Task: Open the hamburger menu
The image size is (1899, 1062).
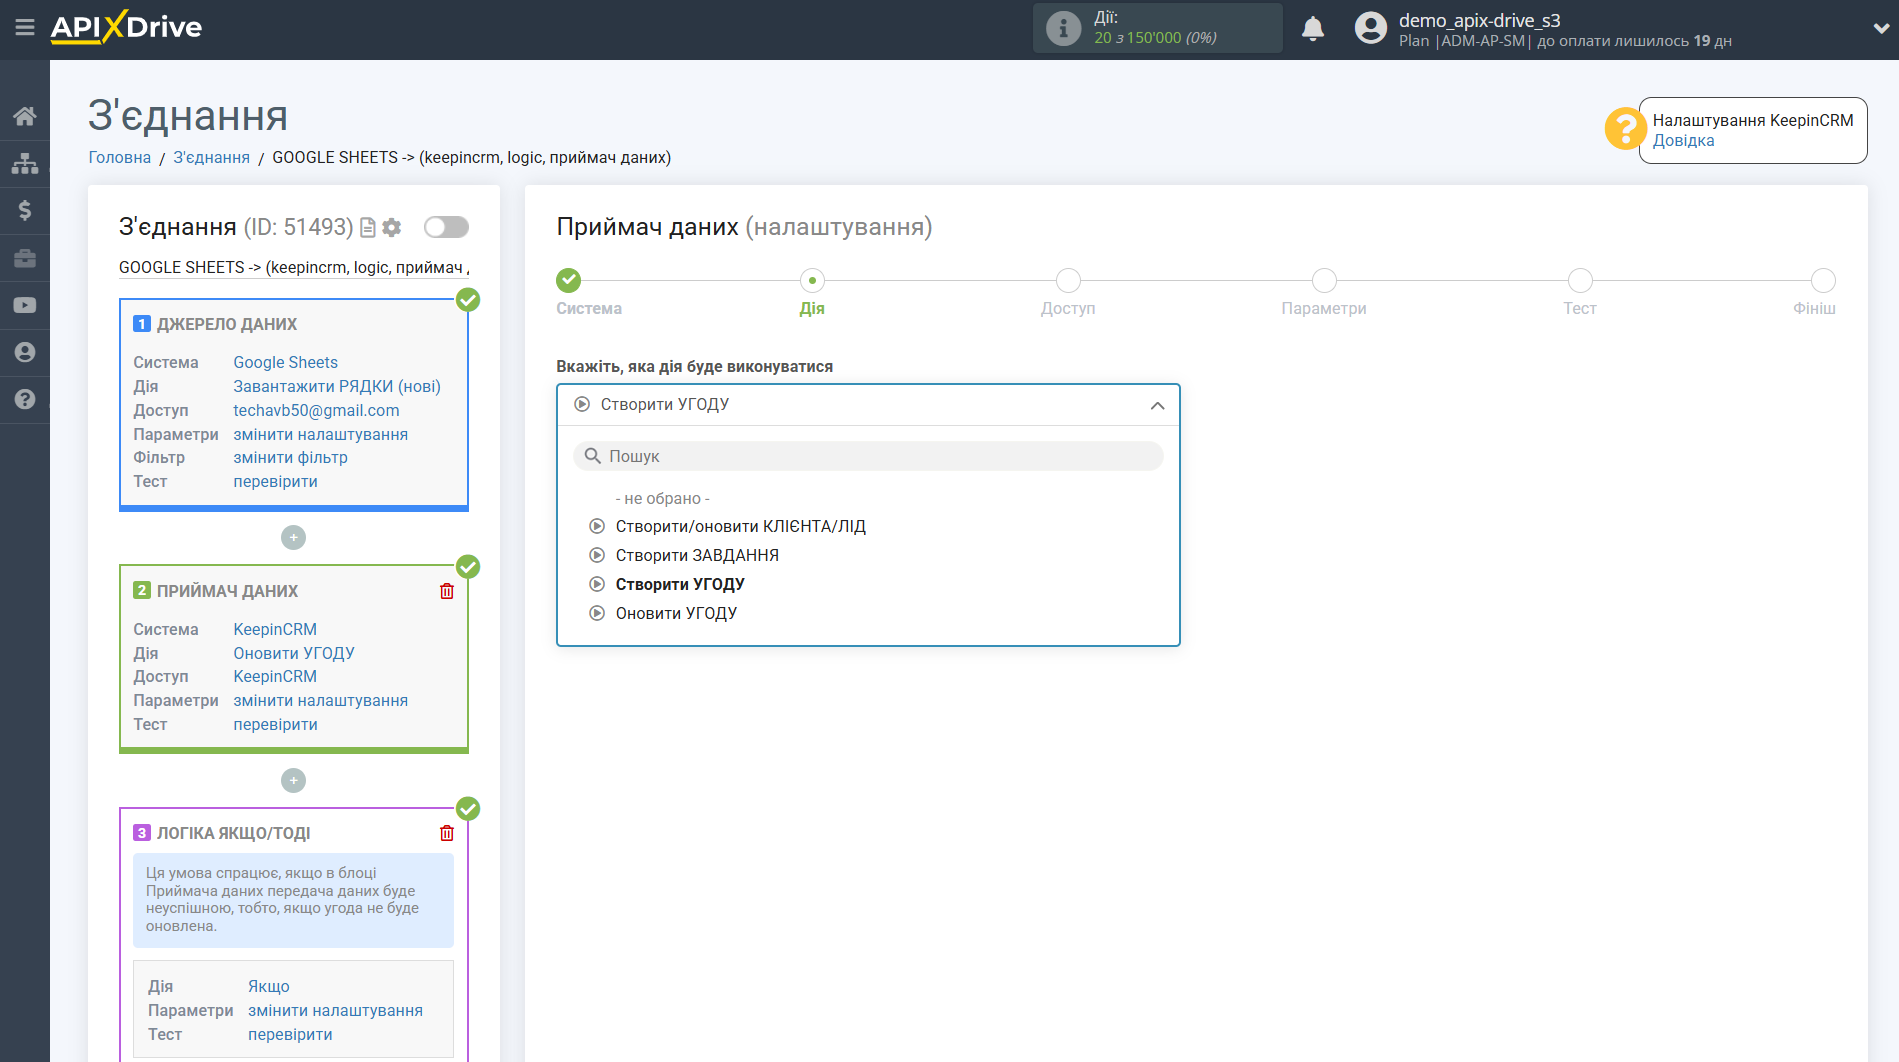Action: [25, 27]
